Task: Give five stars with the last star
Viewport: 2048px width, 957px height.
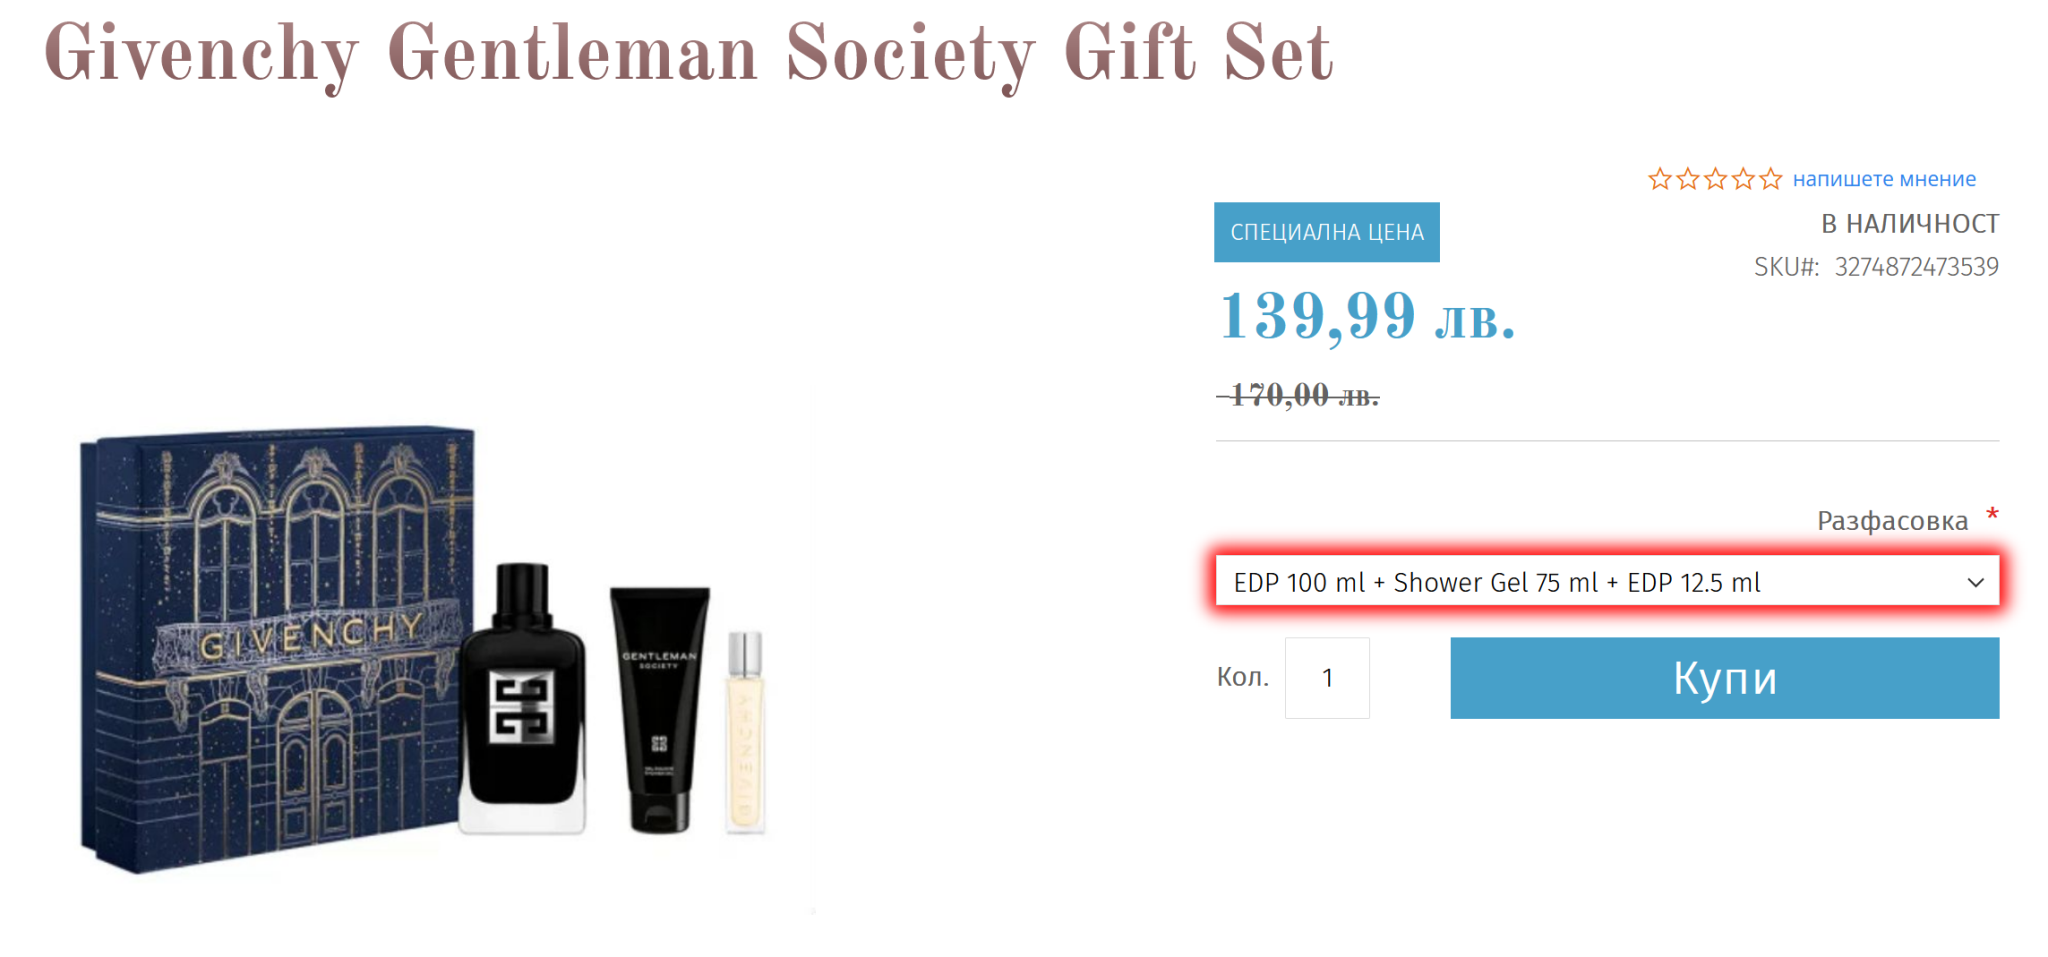Action: click(1771, 179)
